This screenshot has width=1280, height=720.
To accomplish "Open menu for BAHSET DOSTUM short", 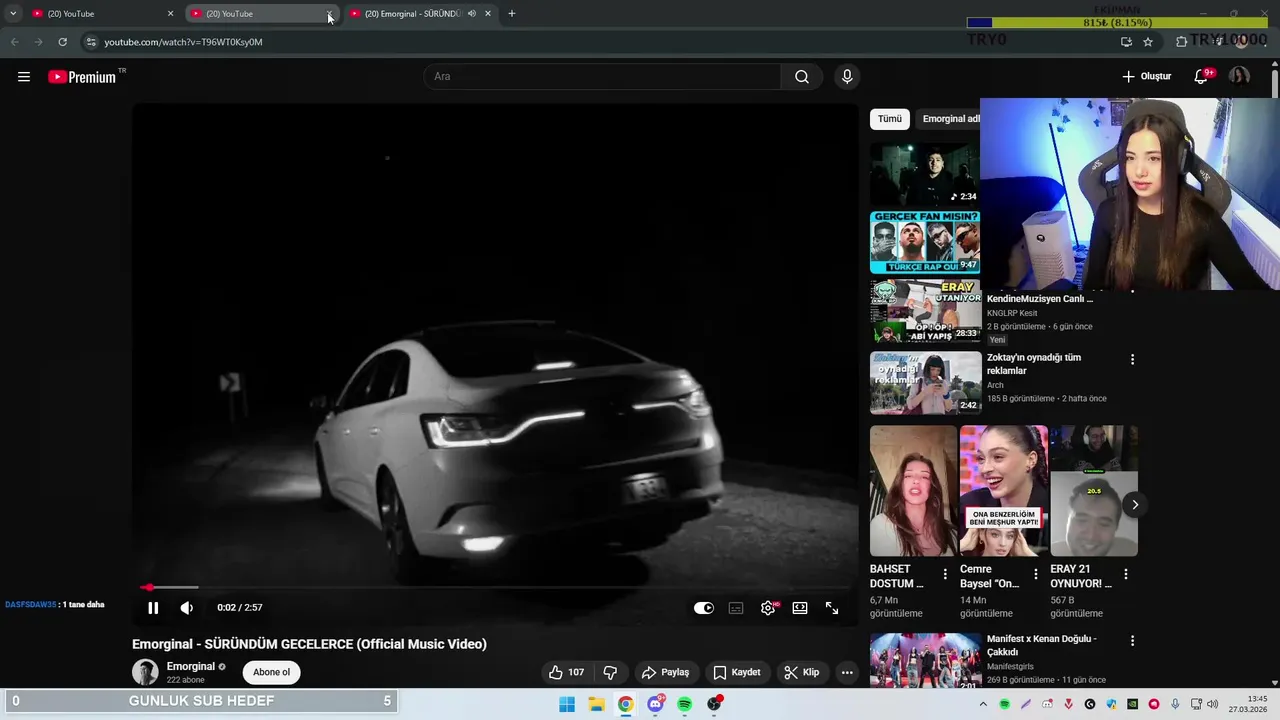I will pos(945,575).
